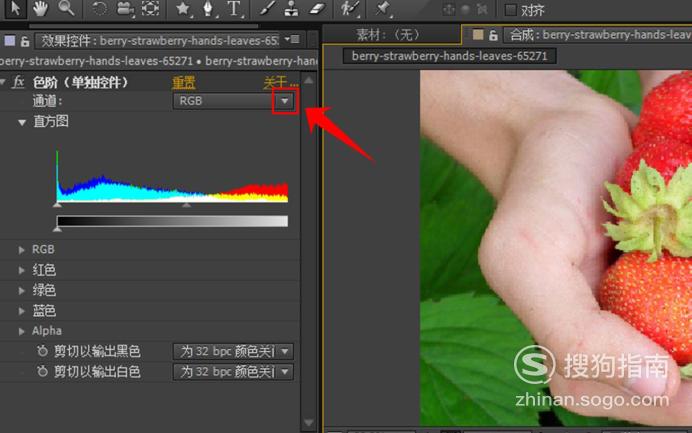Select the Roto Brush tool

[x=349, y=9]
